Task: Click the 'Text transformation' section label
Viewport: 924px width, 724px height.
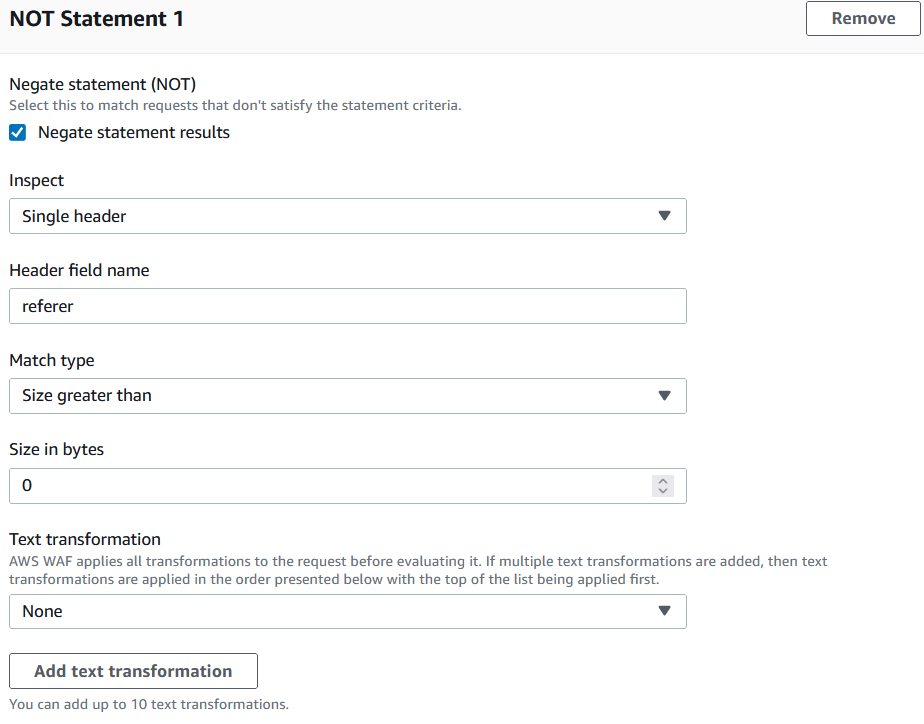Action: [85, 540]
